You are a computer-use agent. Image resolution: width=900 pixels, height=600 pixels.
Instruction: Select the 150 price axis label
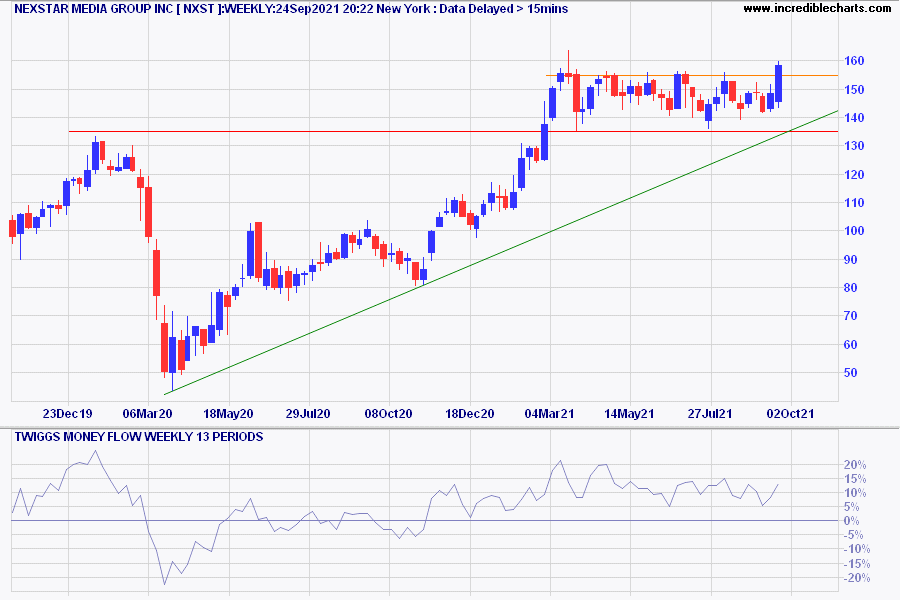pyautogui.click(x=854, y=90)
